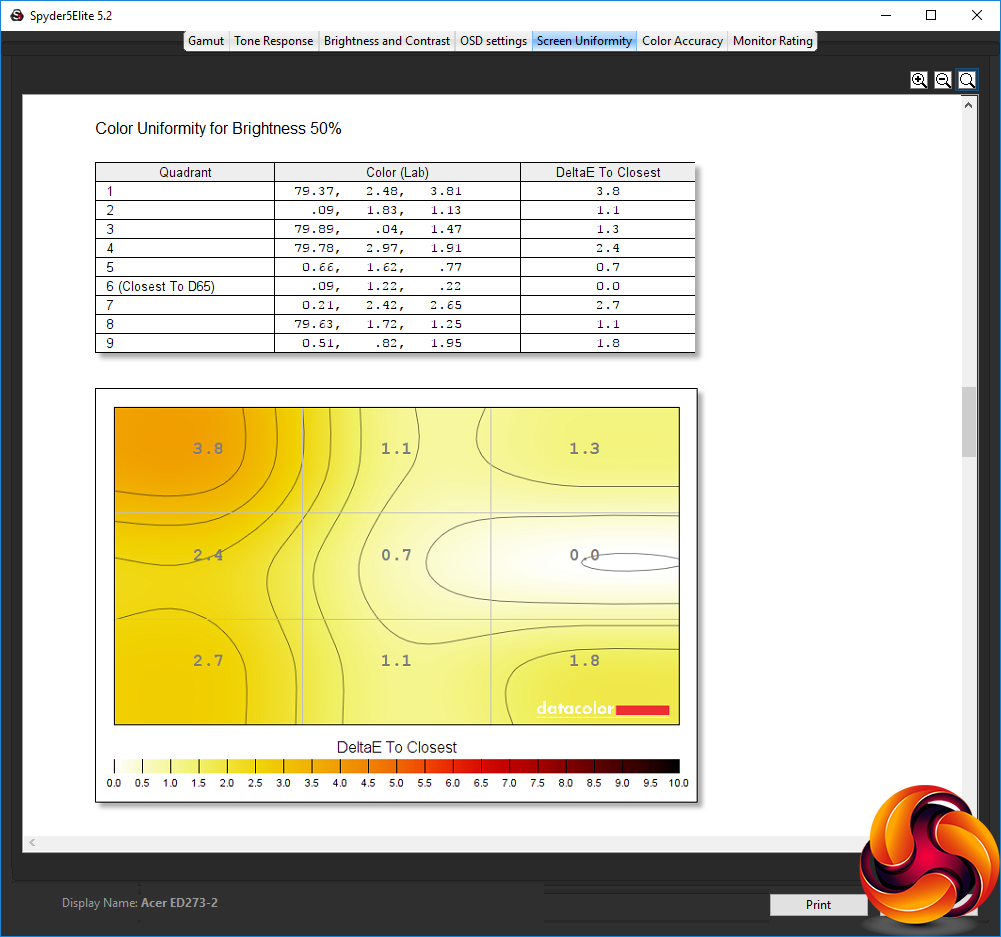Go to the Color Accuracy tab

(x=682, y=41)
